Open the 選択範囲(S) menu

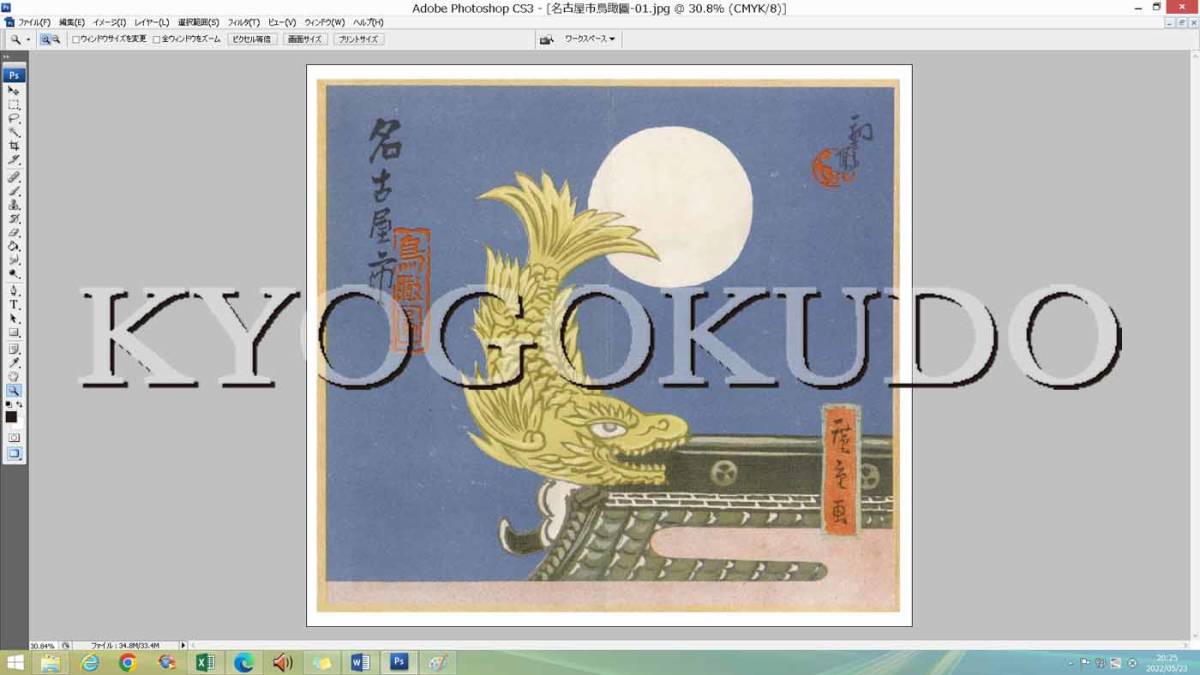(198, 22)
